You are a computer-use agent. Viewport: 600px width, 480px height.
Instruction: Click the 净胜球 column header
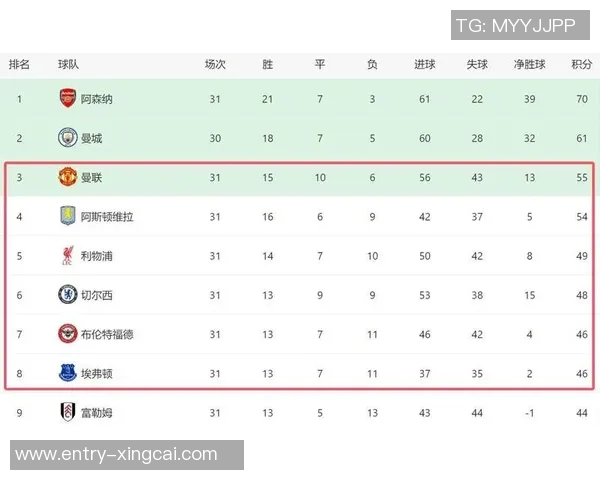[x=529, y=64]
